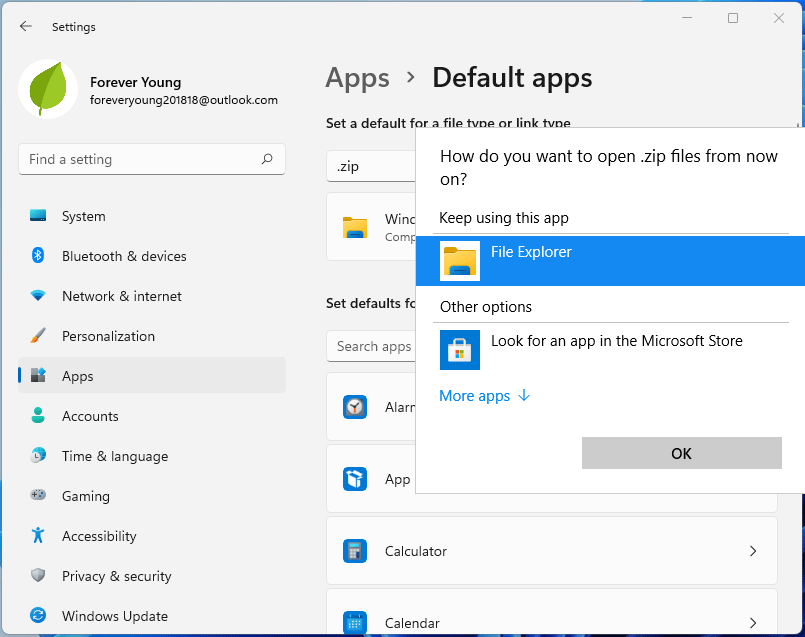Select Apps category in sidebar
The width and height of the screenshot is (805, 637).
152,375
